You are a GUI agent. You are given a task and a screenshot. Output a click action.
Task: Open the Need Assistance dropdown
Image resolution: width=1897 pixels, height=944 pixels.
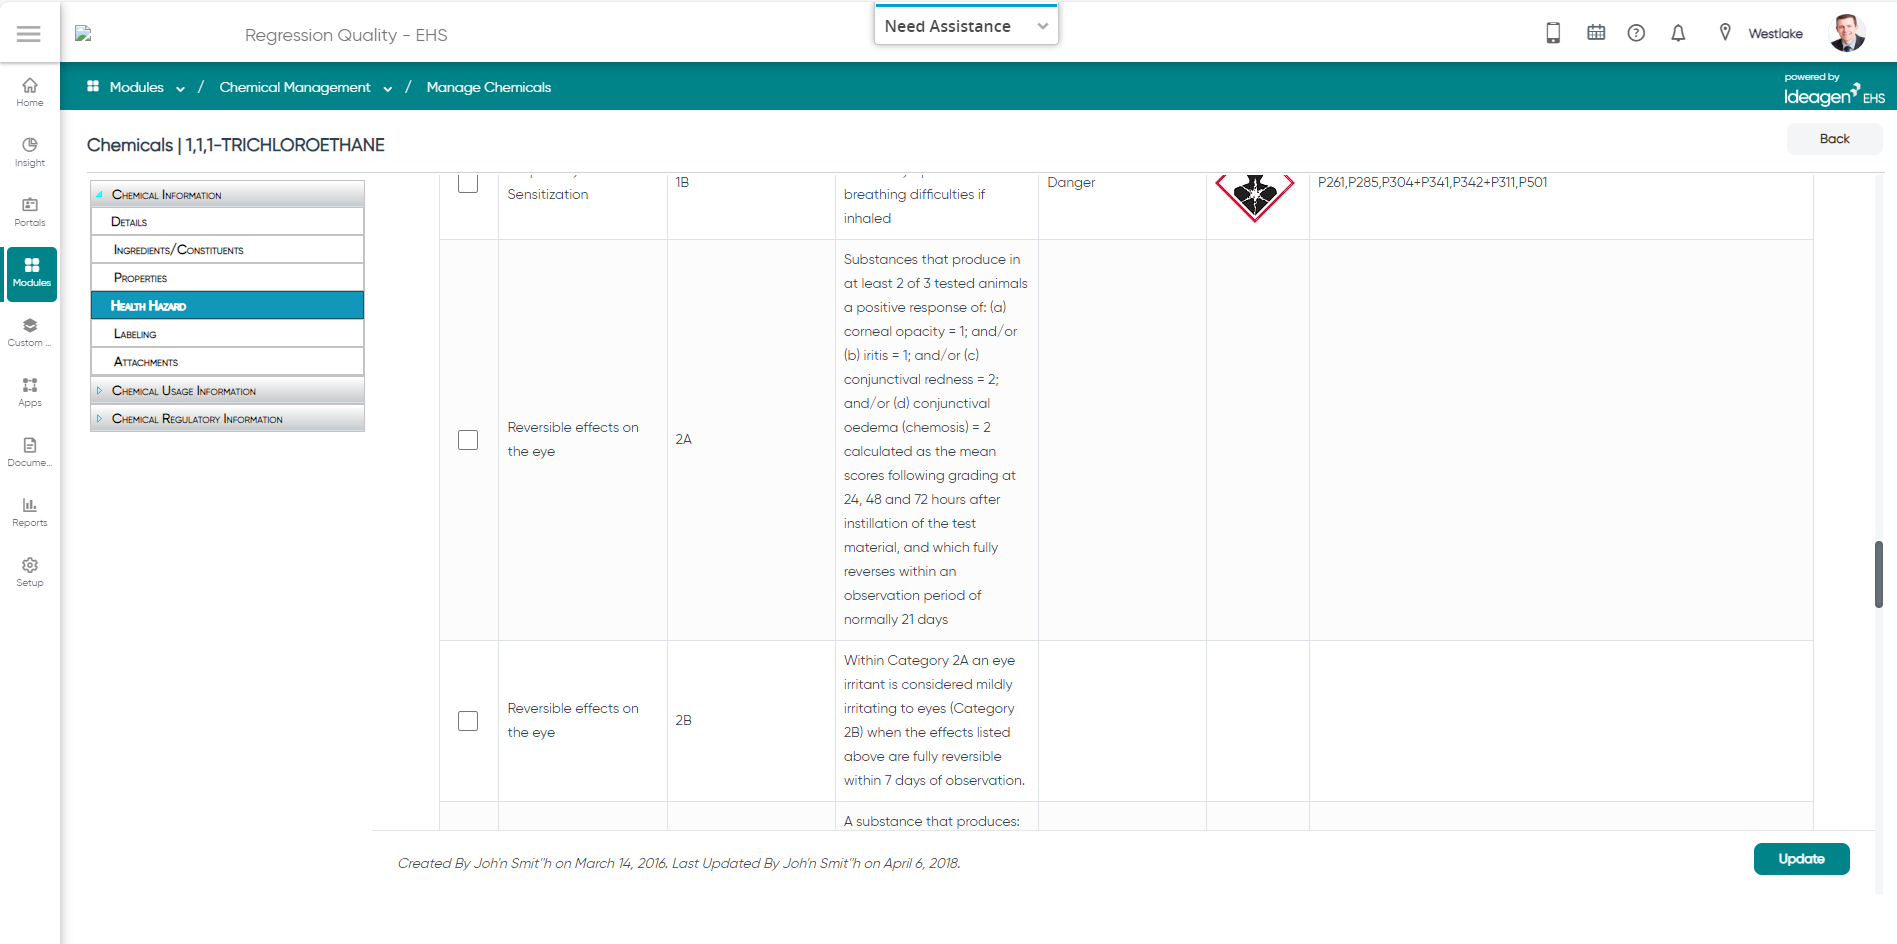966,26
